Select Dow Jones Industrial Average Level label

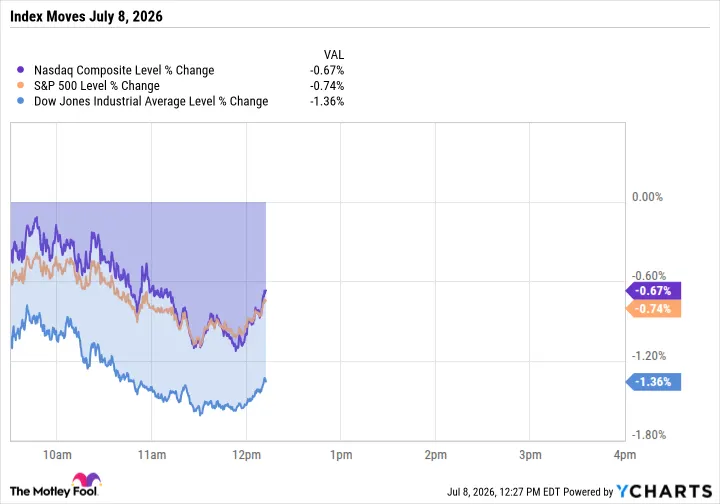pos(124,101)
